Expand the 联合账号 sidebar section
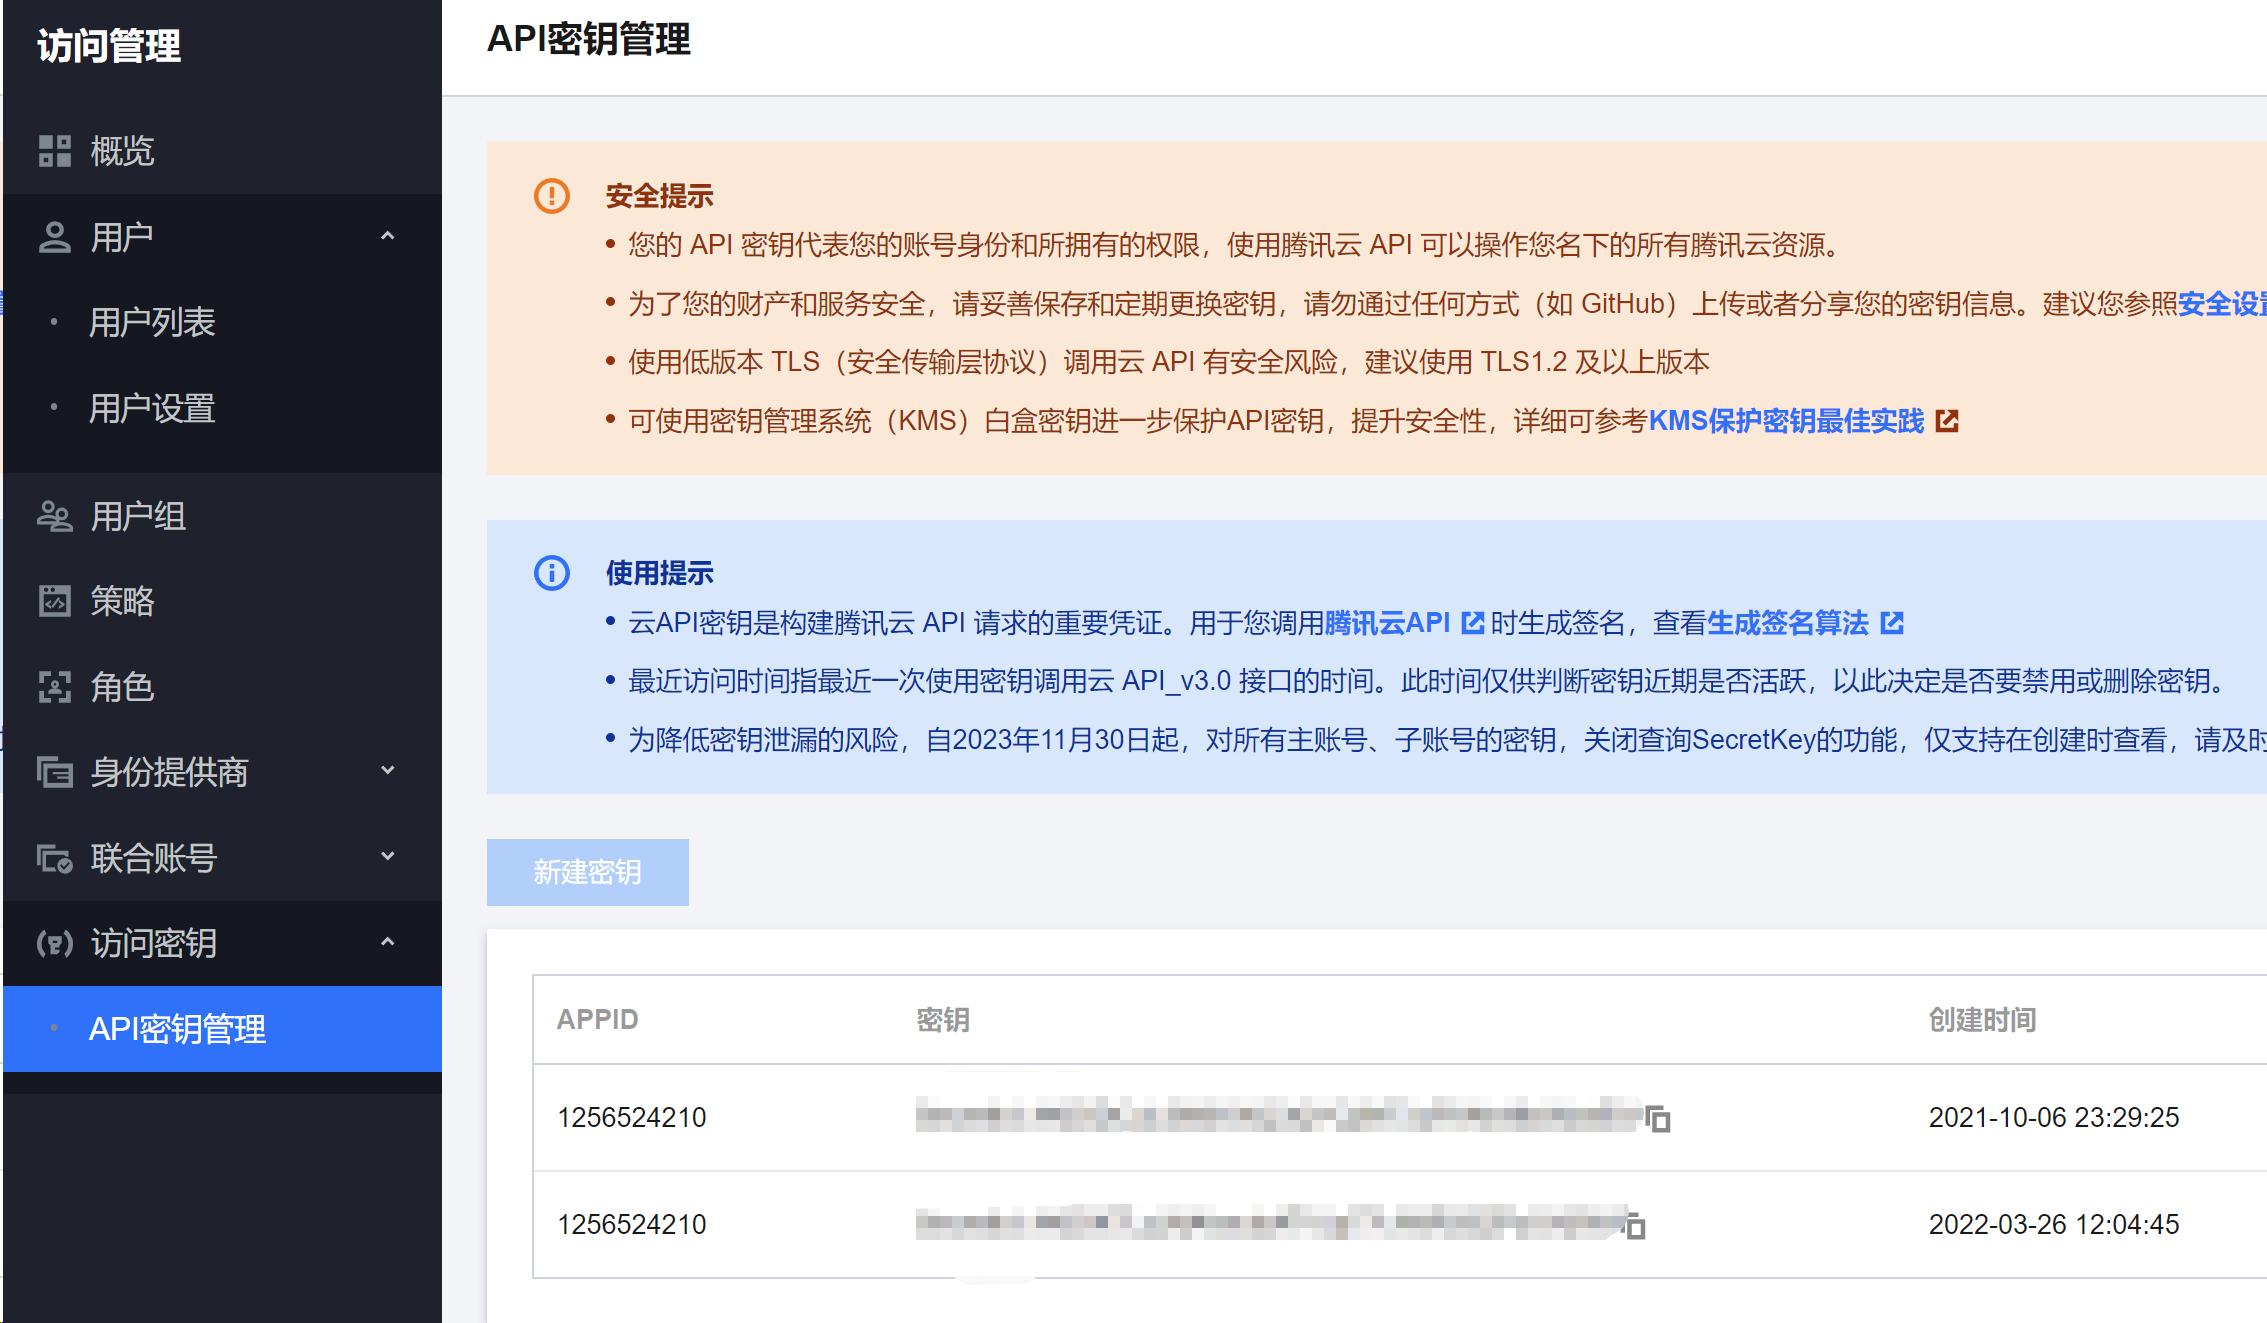 point(388,857)
